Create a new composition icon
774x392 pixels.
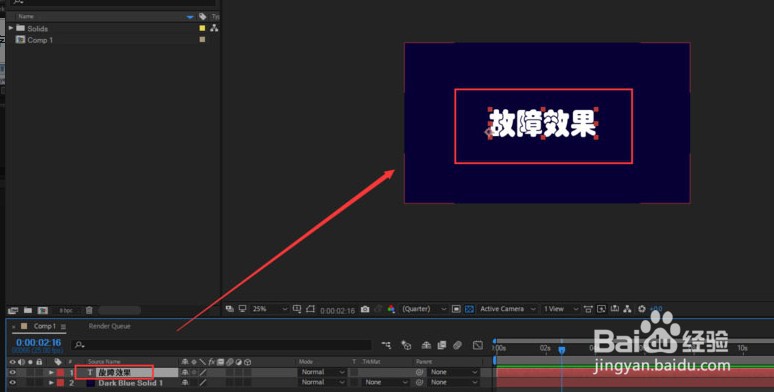click(x=43, y=310)
